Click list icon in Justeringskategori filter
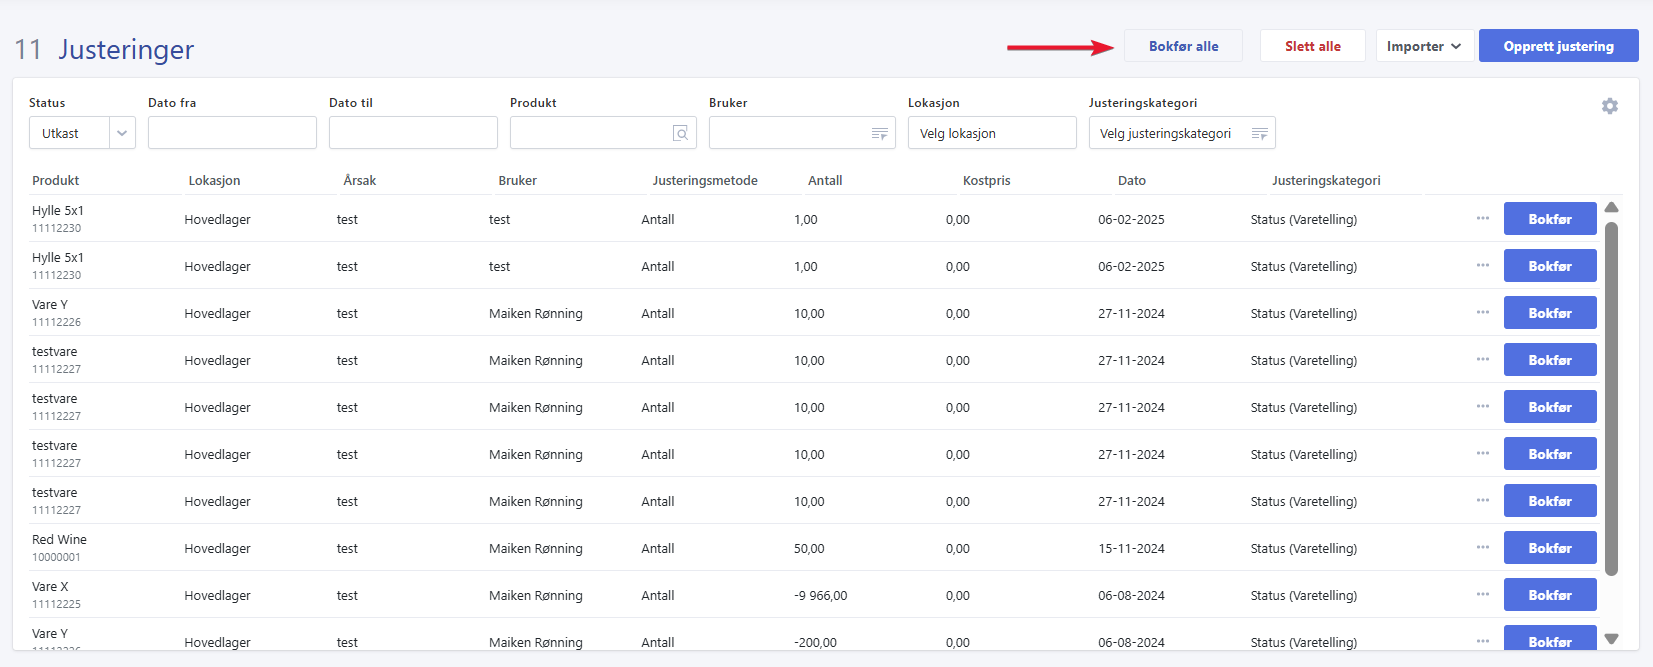 click(x=1259, y=133)
